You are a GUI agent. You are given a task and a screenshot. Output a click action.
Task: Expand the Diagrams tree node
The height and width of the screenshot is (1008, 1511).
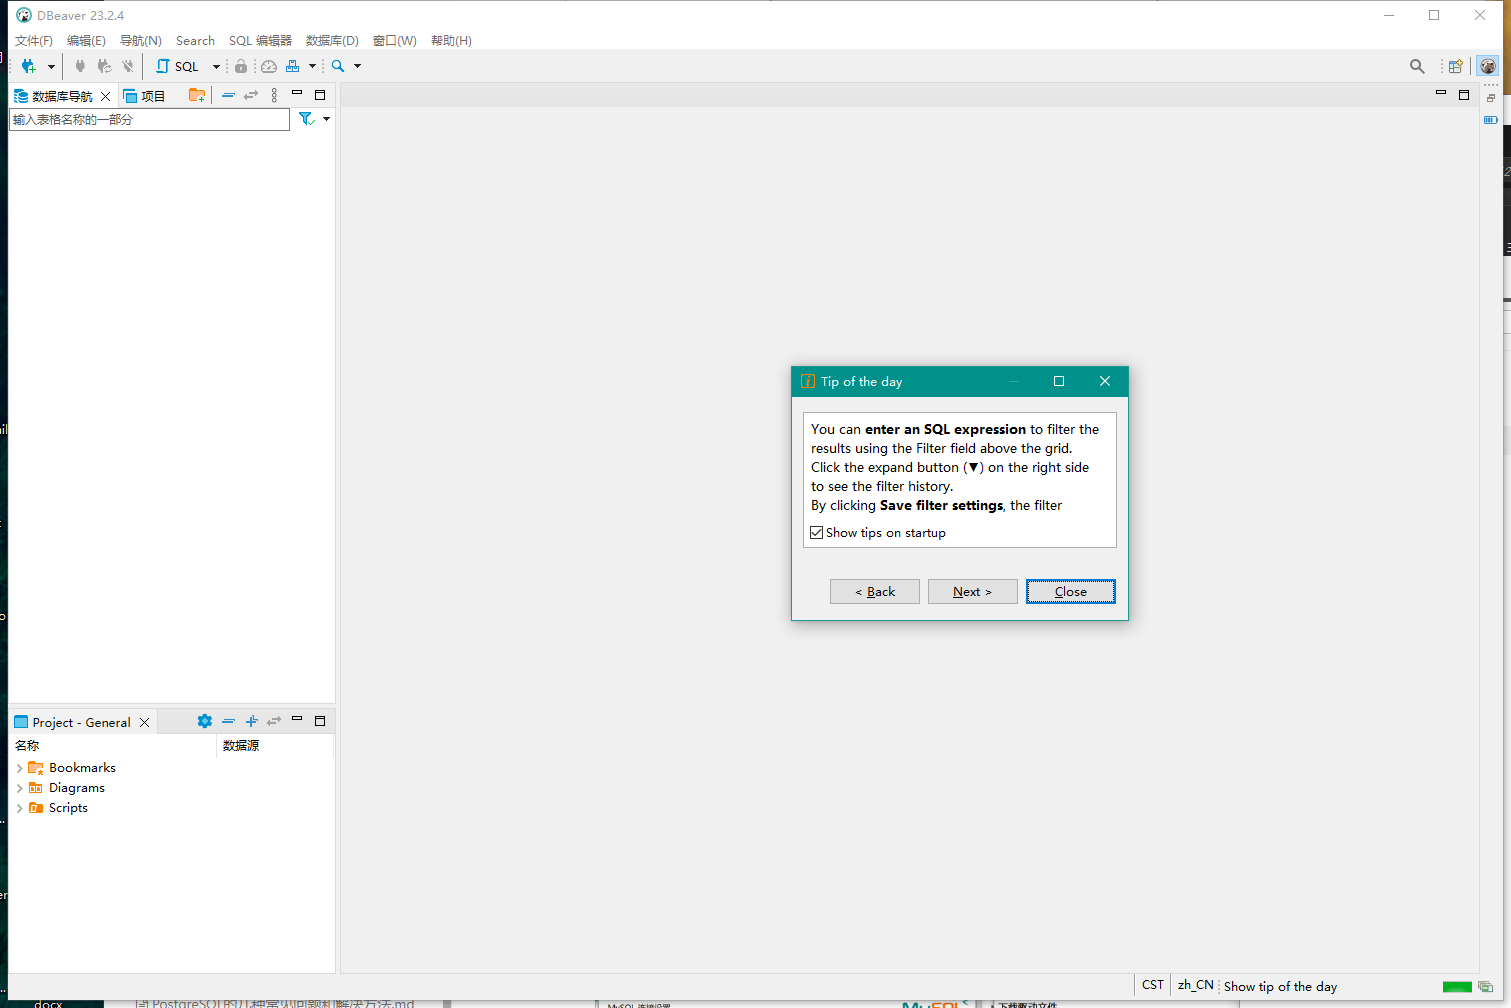point(19,788)
